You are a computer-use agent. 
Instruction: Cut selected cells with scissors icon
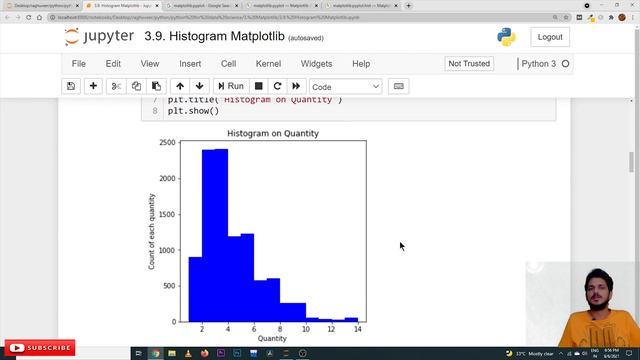point(116,86)
